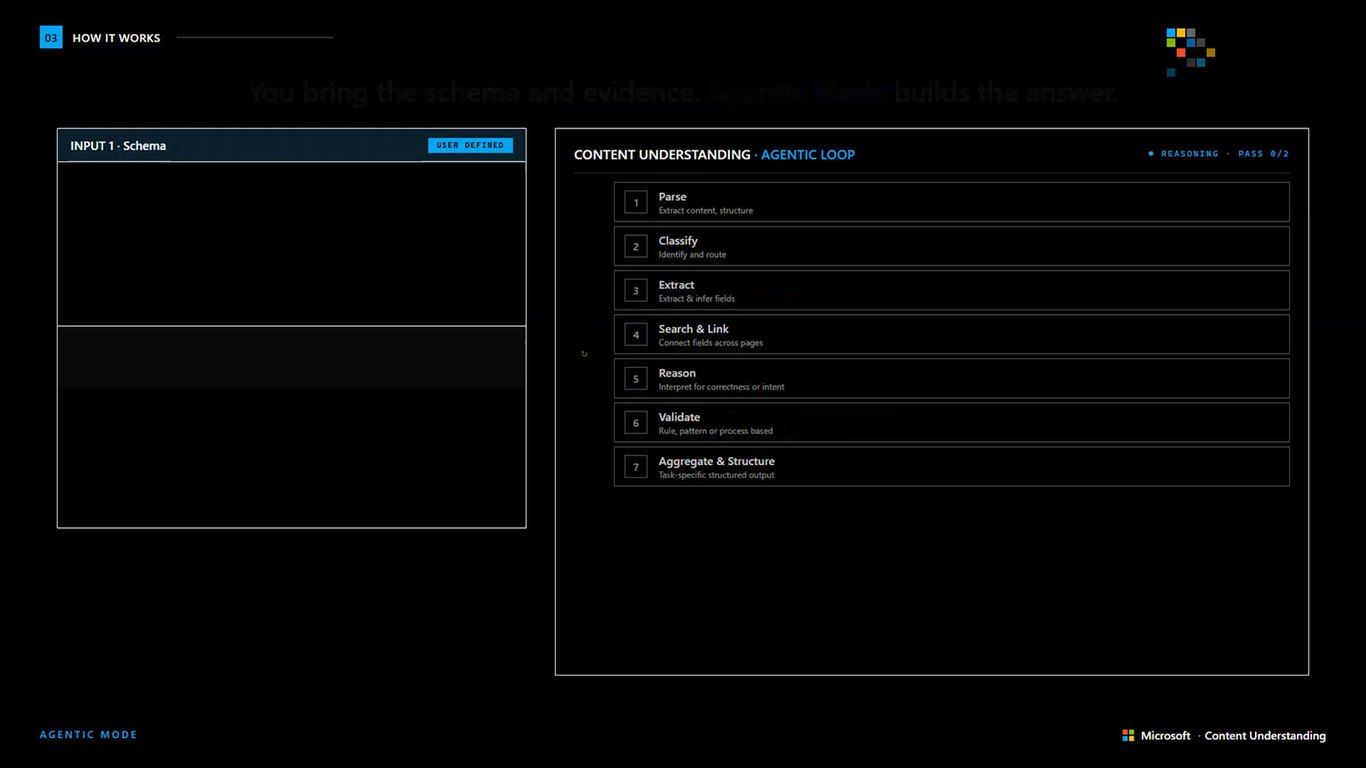Click the Microsoft logo in the footer
This screenshot has width=1366, height=768.
pyautogui.click(x=1128, y=735)
